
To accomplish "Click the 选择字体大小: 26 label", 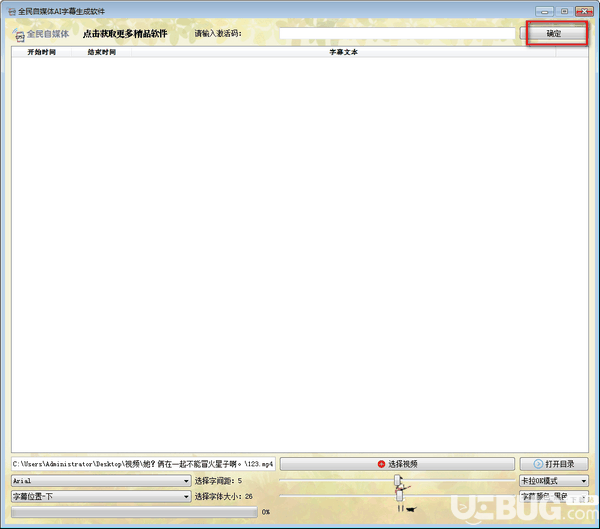I will [x=223, y=496].
